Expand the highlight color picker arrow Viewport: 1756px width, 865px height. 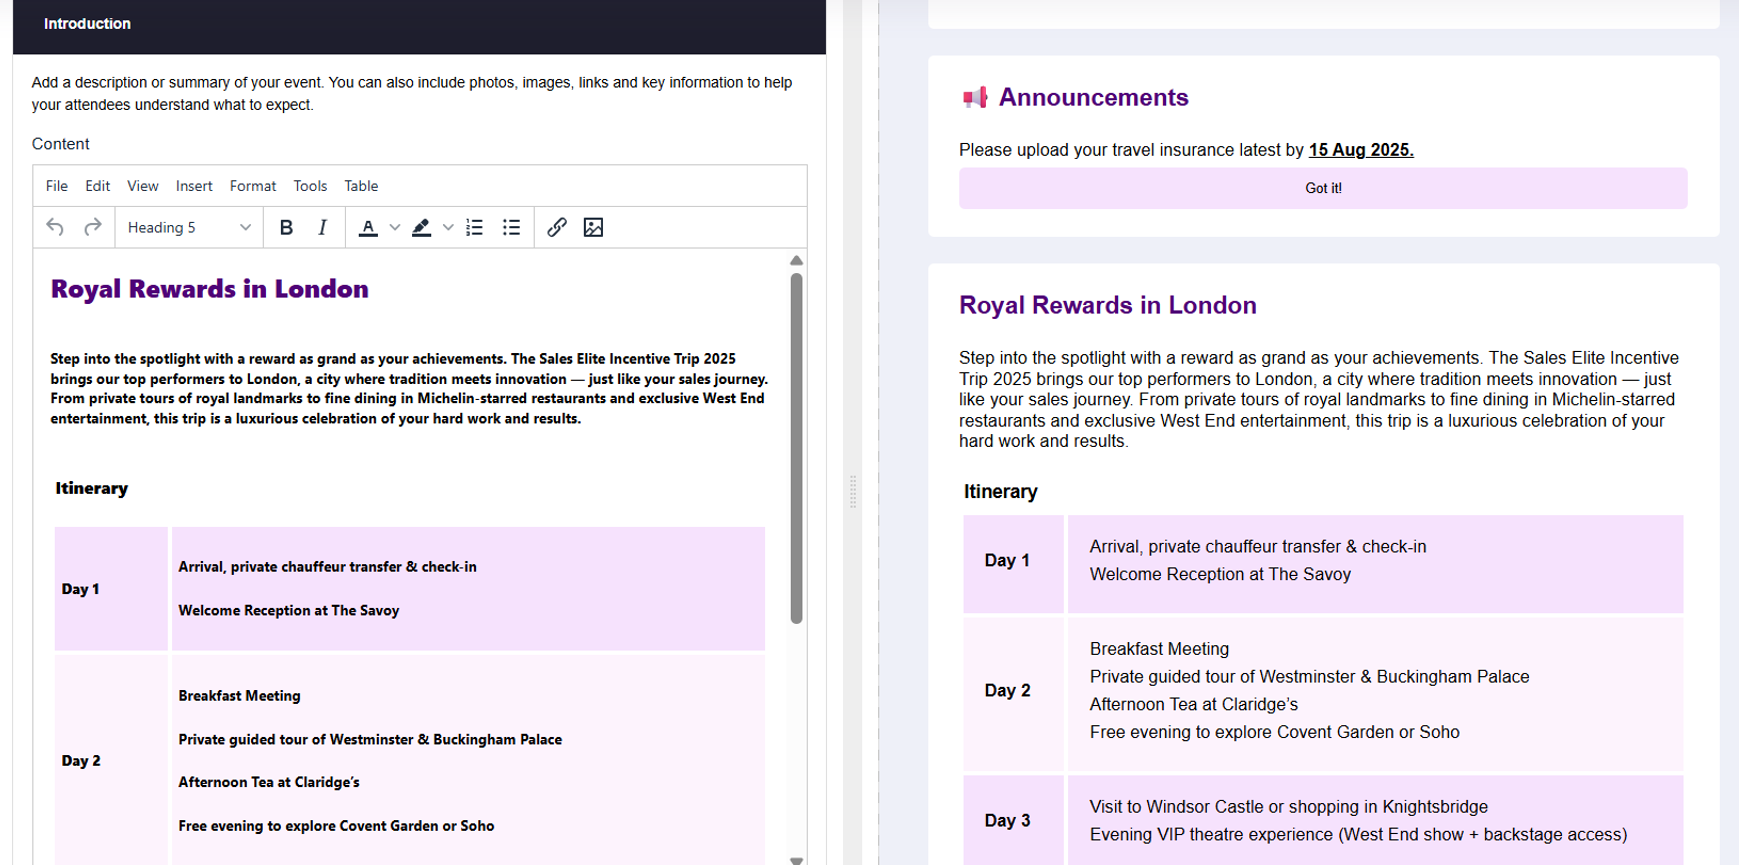click(x=448, y=228)
